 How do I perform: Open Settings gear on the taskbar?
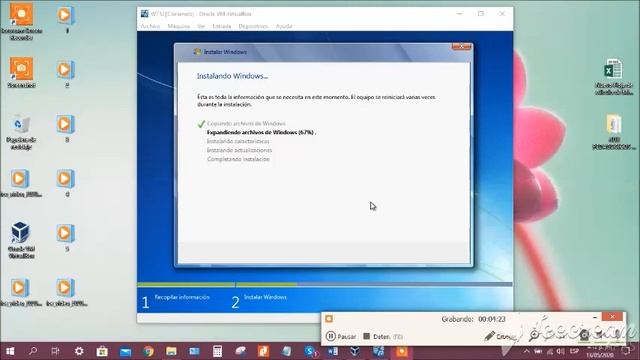click(x=79, y=351)
